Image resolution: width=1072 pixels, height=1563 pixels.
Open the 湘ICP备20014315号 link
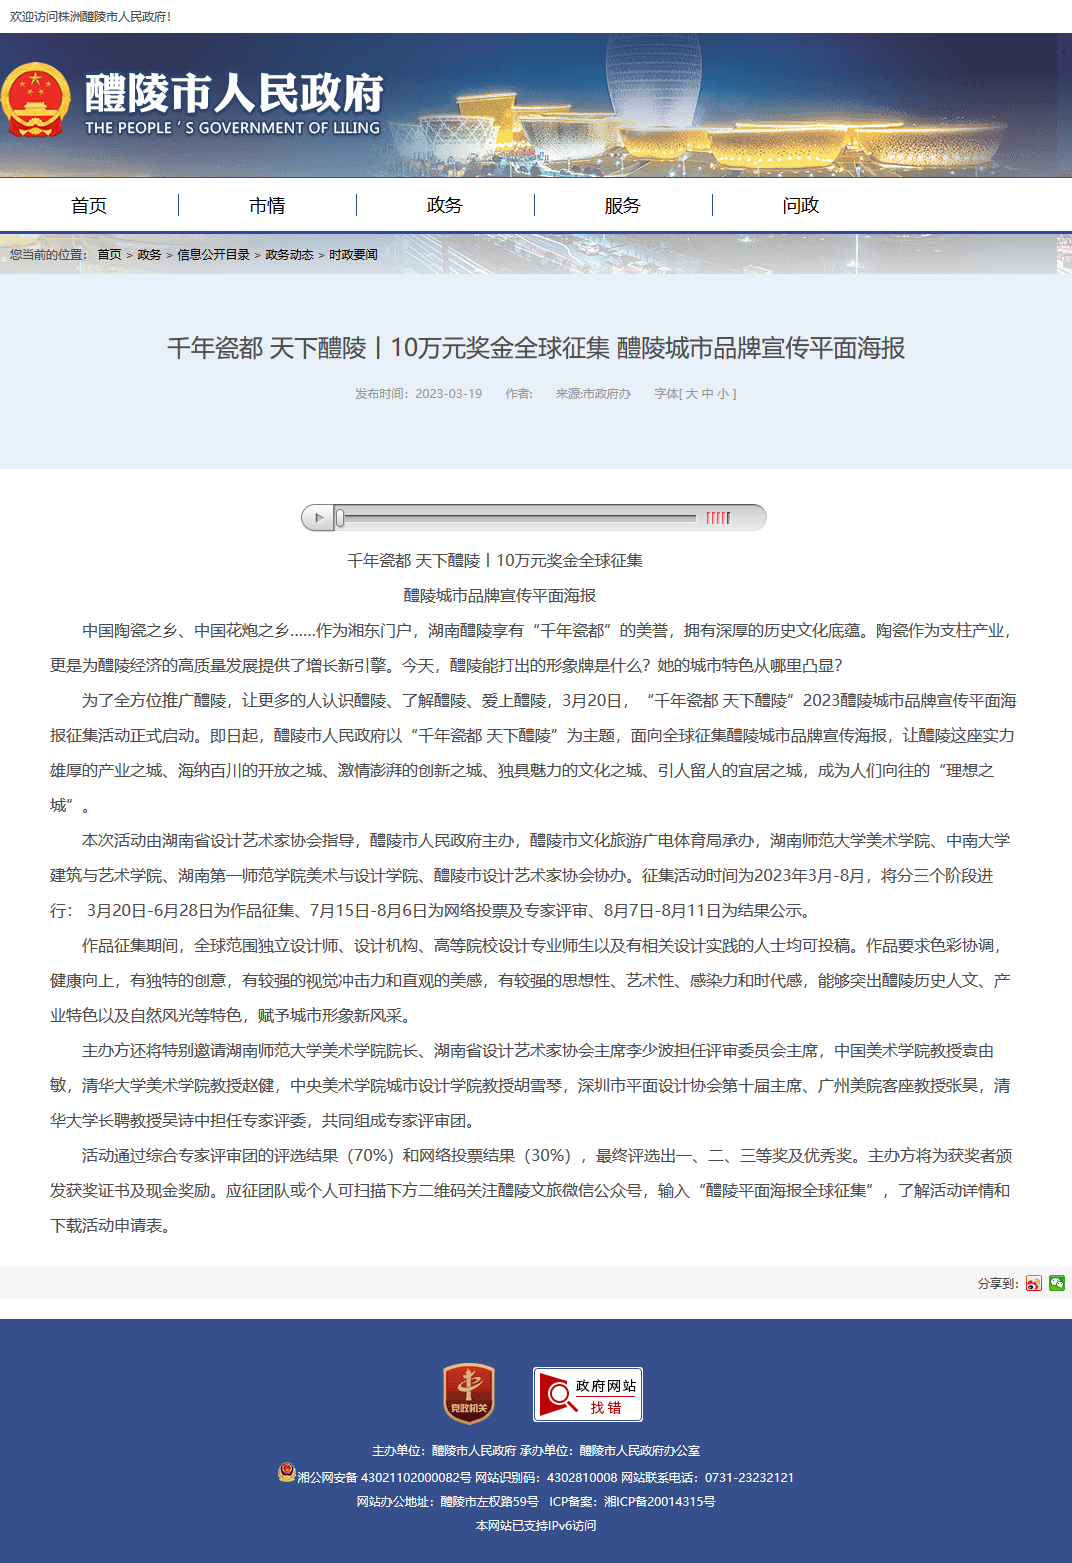coord(660,1502)
